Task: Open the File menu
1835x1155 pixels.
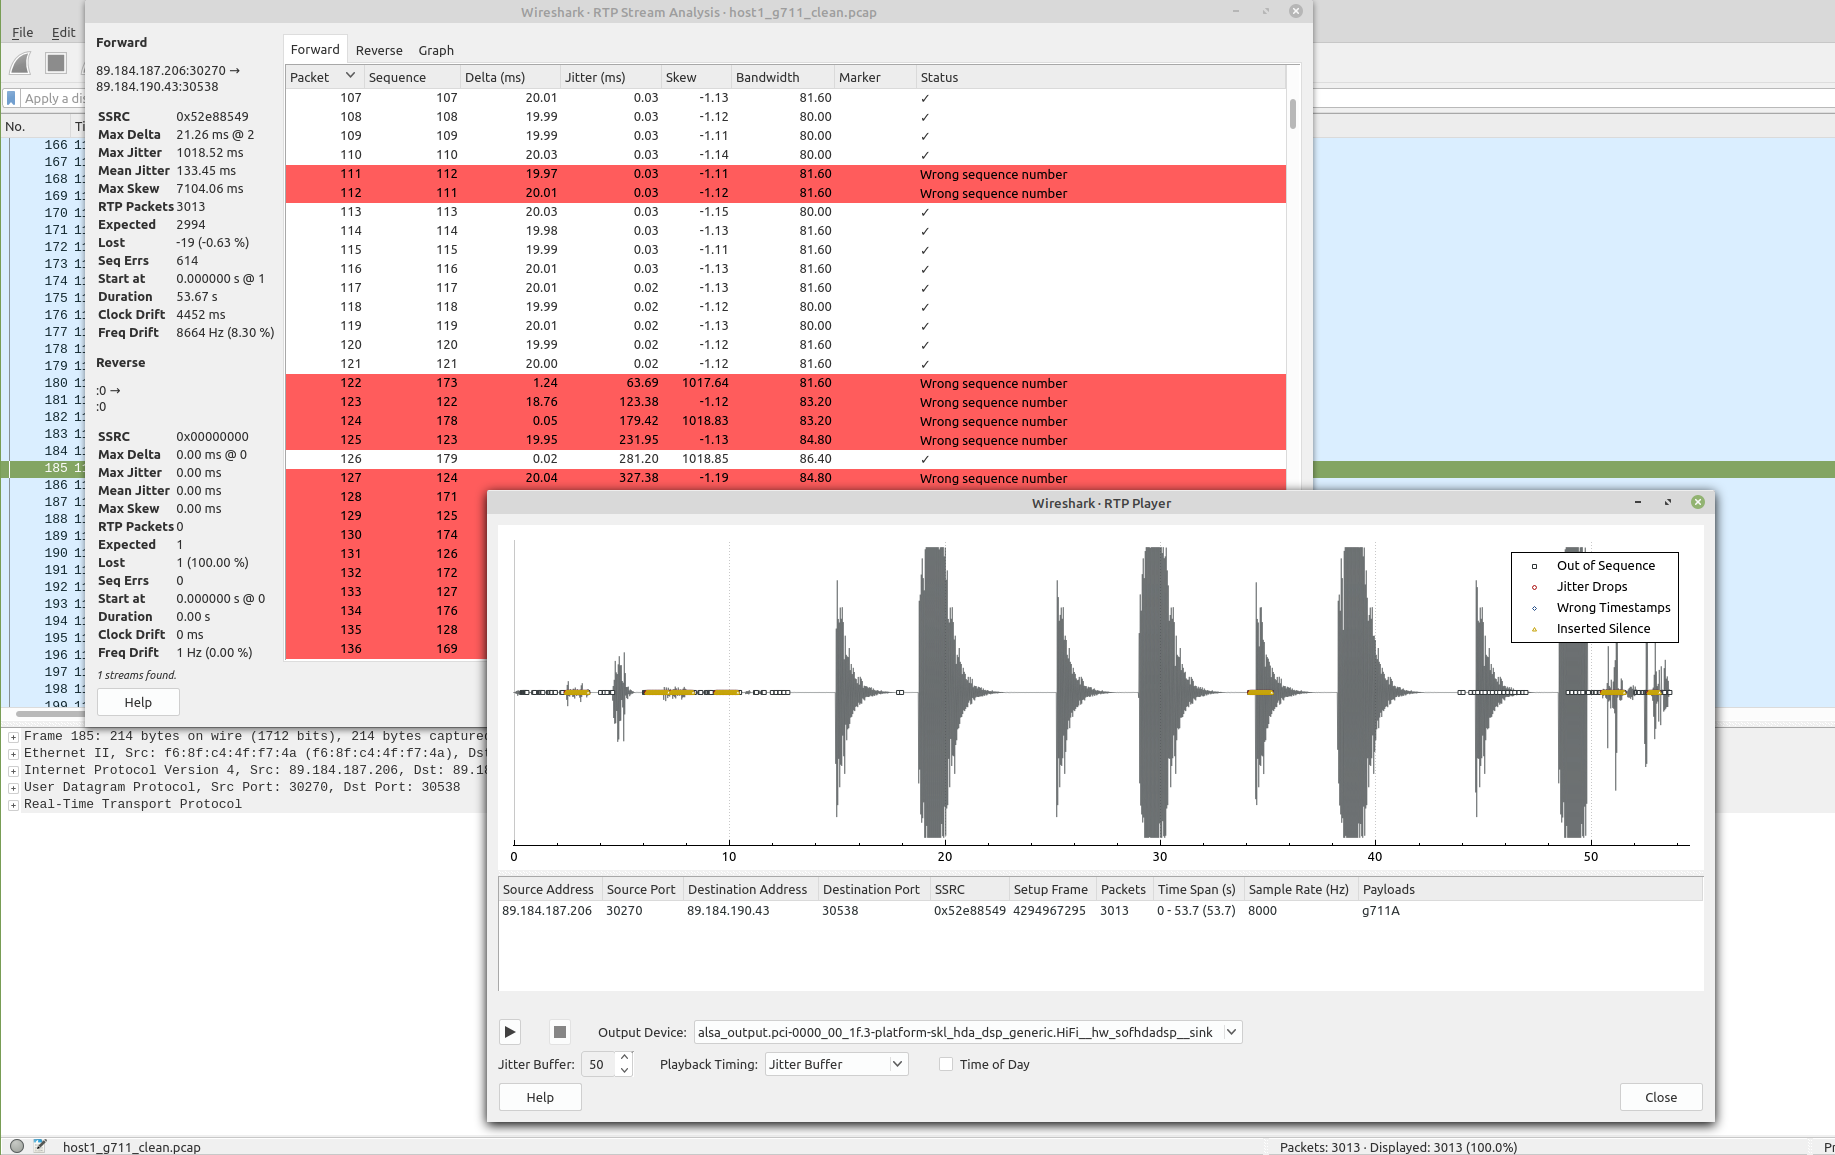Action: tap(22, 32)
